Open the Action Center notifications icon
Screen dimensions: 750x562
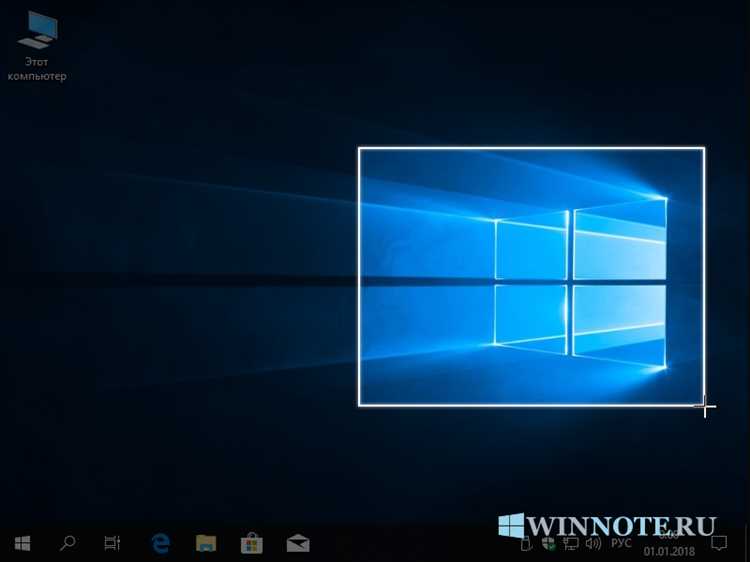719,543
